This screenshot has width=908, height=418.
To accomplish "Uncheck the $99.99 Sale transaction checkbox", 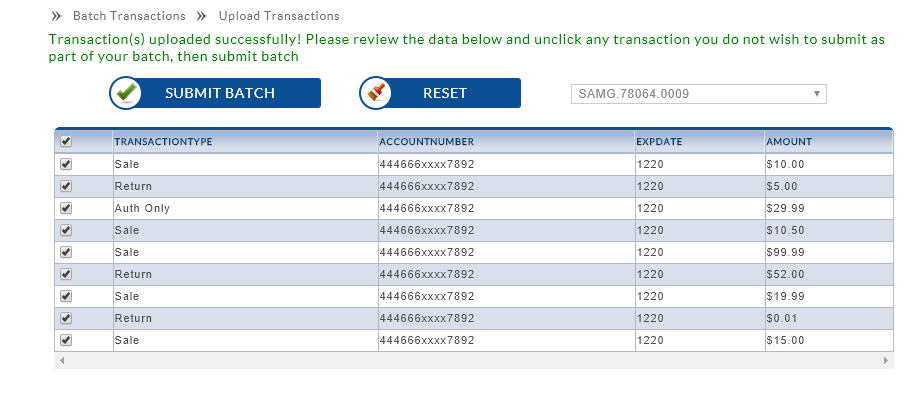I will point(66,252).
